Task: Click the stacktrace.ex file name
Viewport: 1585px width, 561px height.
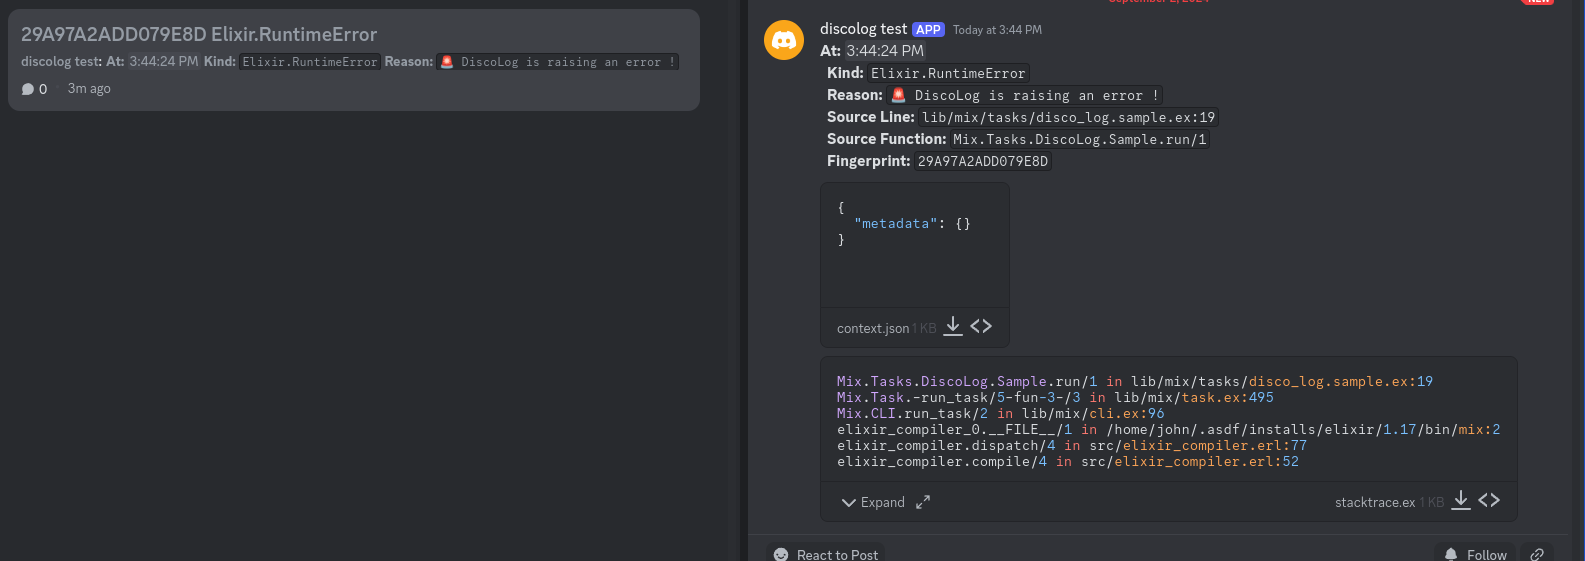Action: [1375, 502]
